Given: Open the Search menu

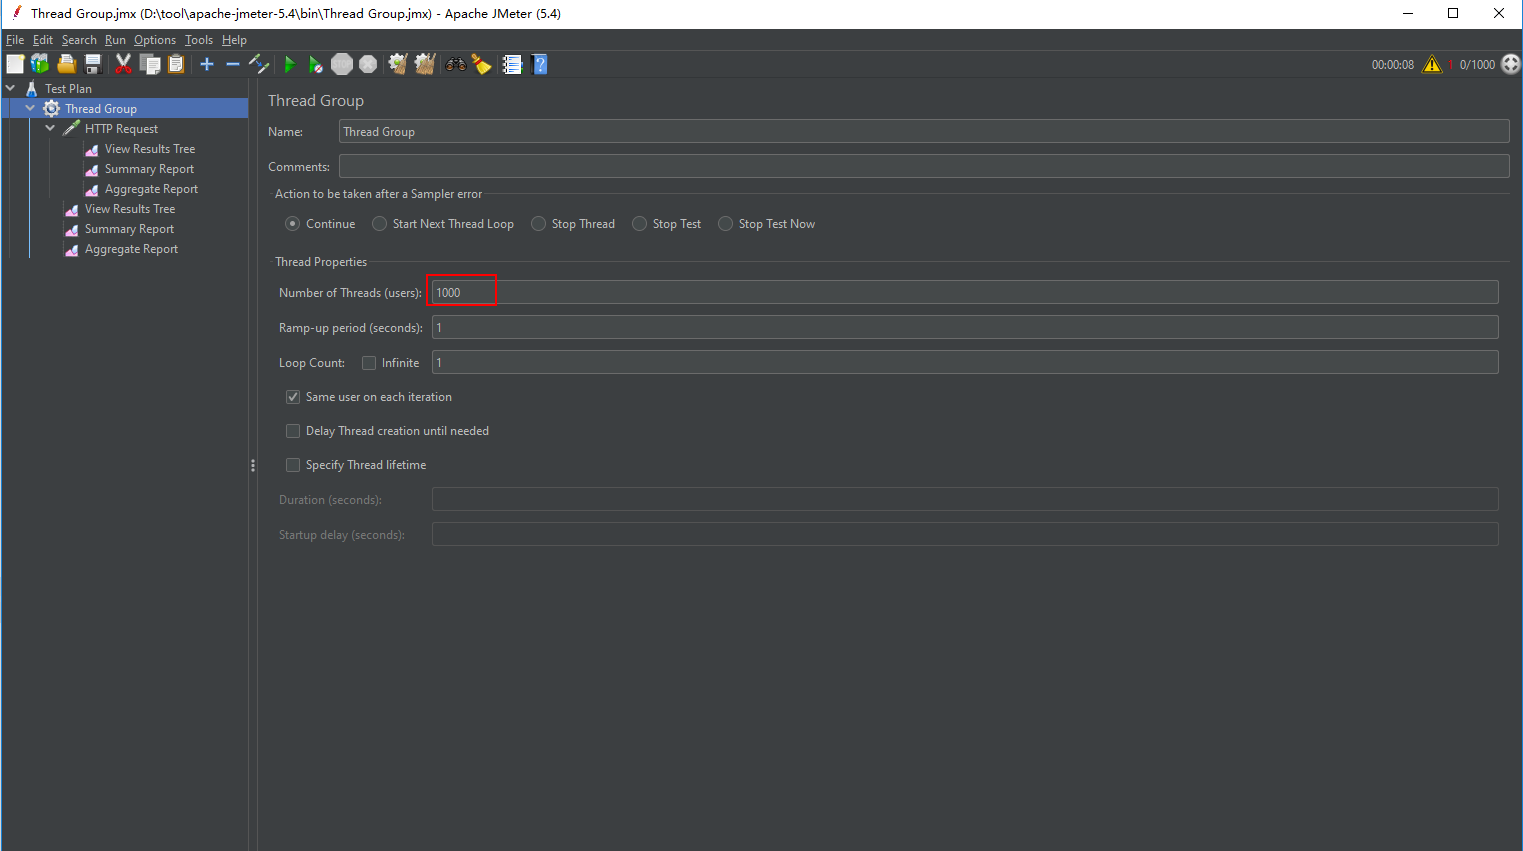Looking at the screenshot, I should click(79, 40).
